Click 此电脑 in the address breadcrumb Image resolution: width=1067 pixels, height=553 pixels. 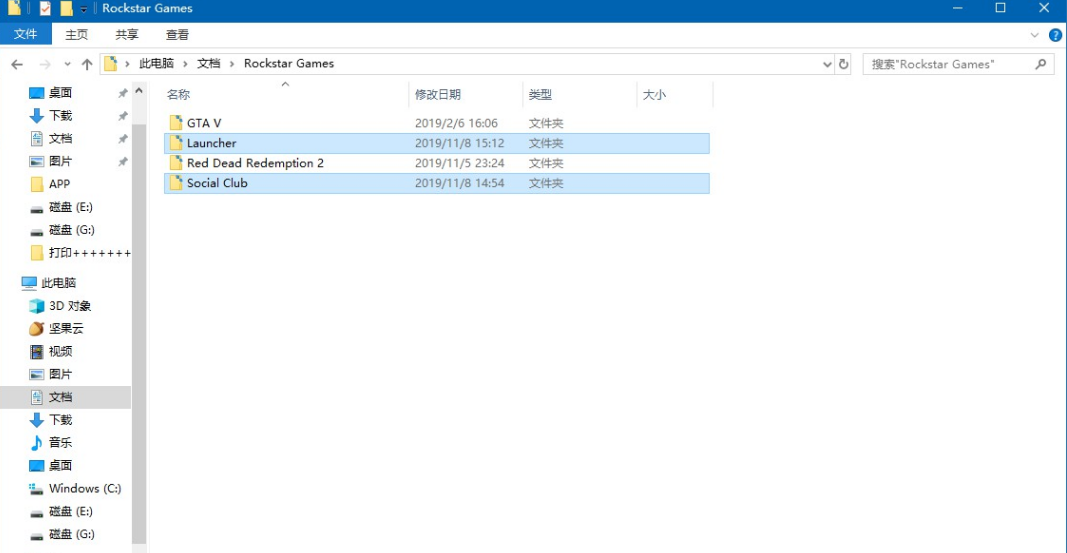(156, 63)
